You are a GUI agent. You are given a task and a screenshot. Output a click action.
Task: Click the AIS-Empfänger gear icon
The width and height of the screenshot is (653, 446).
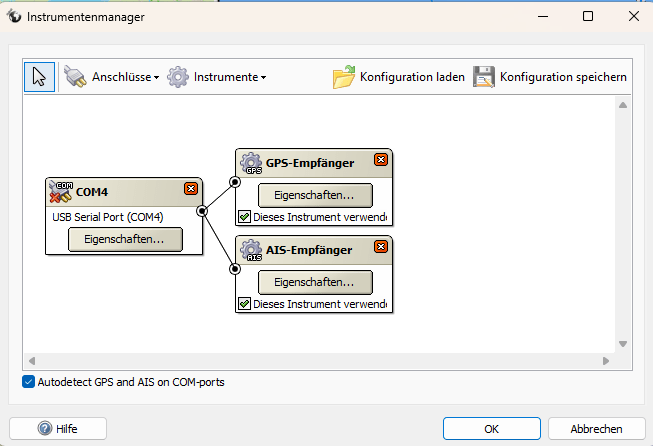click(x=250, y=249)
